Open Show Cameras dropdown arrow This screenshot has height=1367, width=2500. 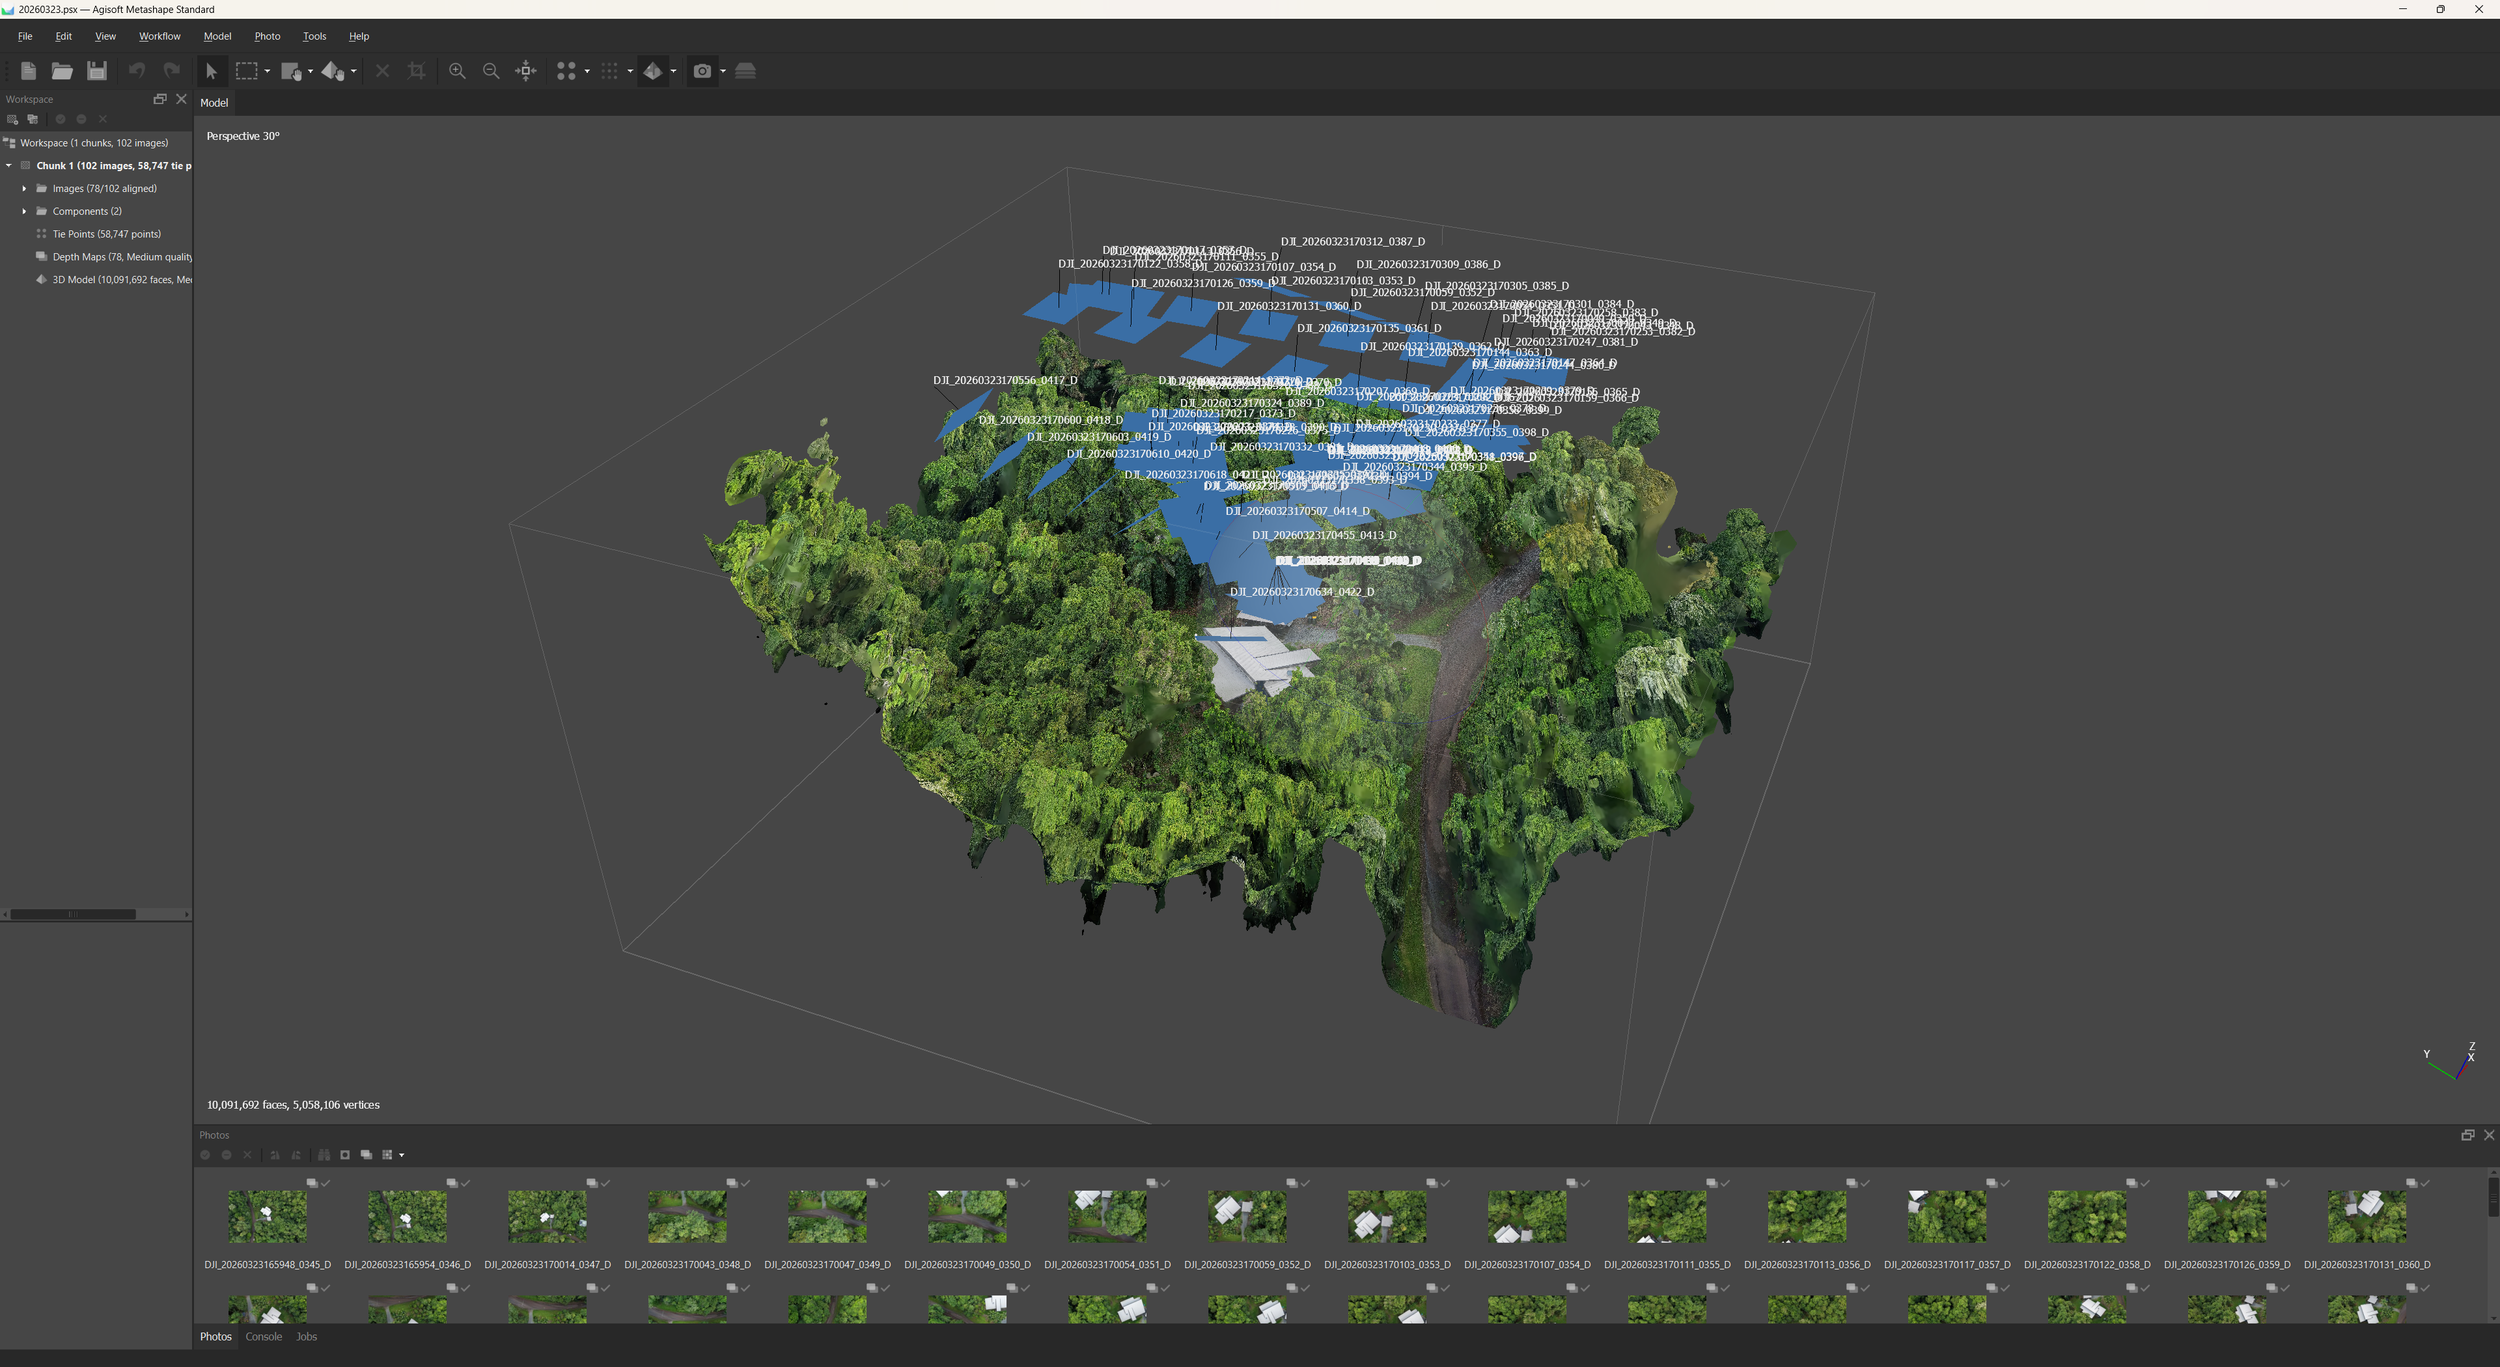723,71
